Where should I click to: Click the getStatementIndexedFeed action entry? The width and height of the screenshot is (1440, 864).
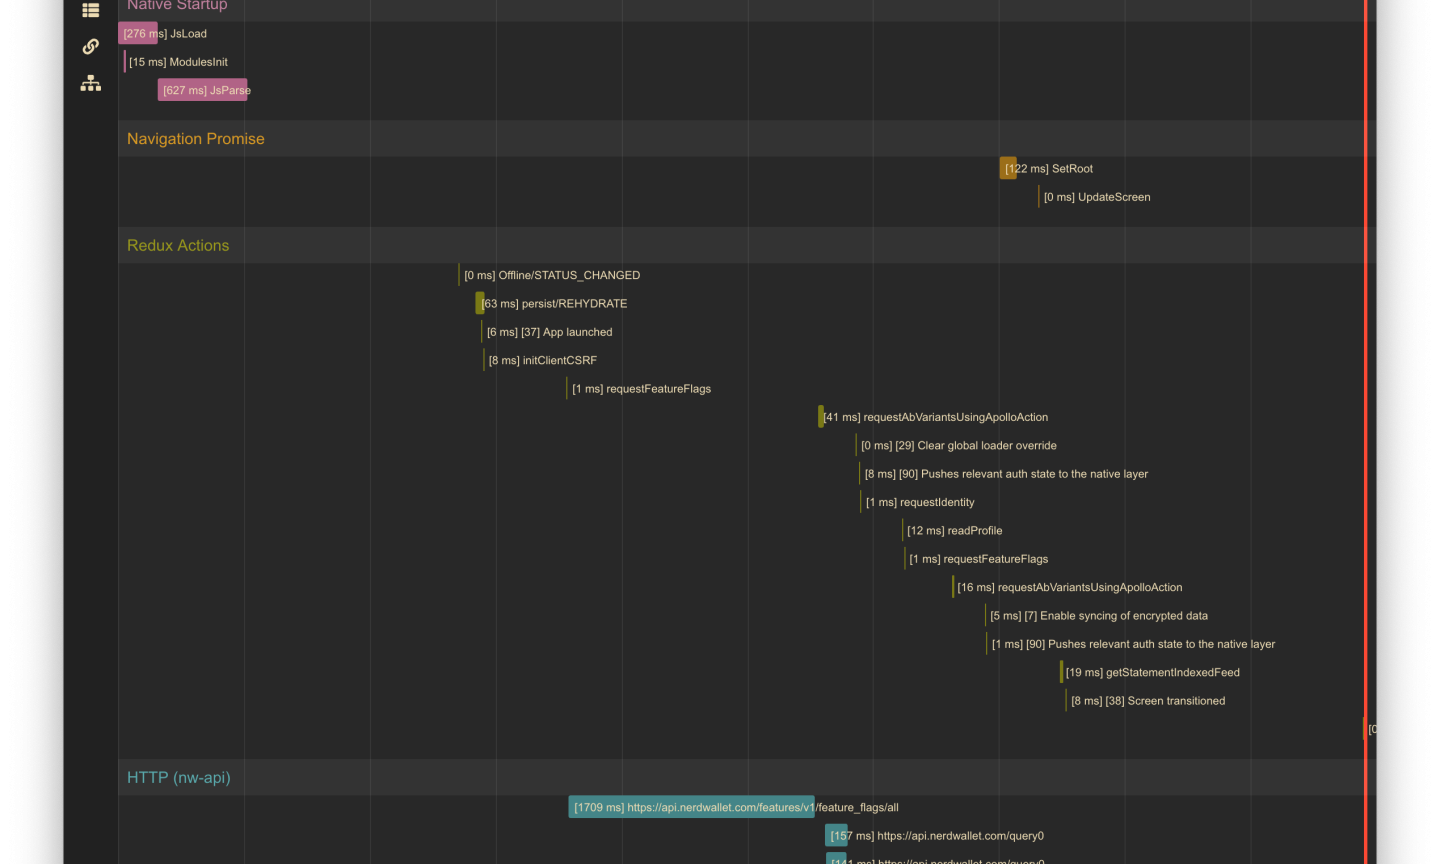click(x=1151, y=673)
